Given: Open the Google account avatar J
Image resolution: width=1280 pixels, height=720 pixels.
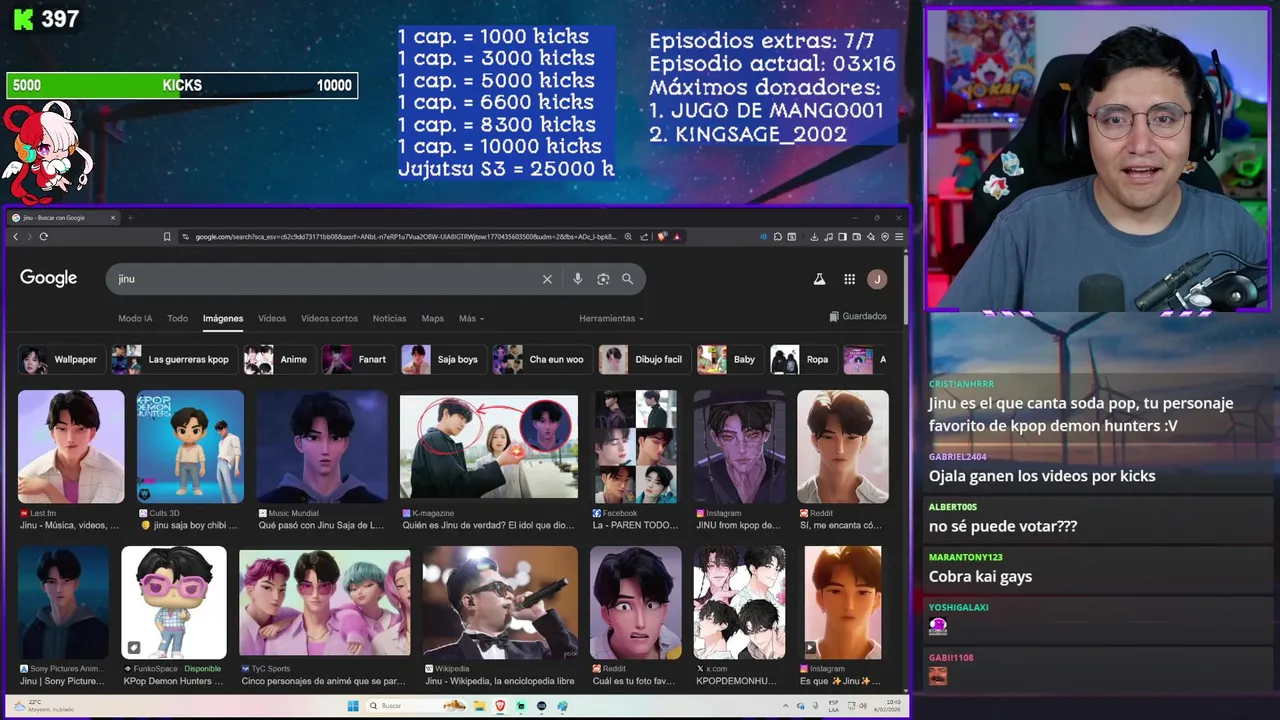Looking at the screenshot, I should (877, 279).
